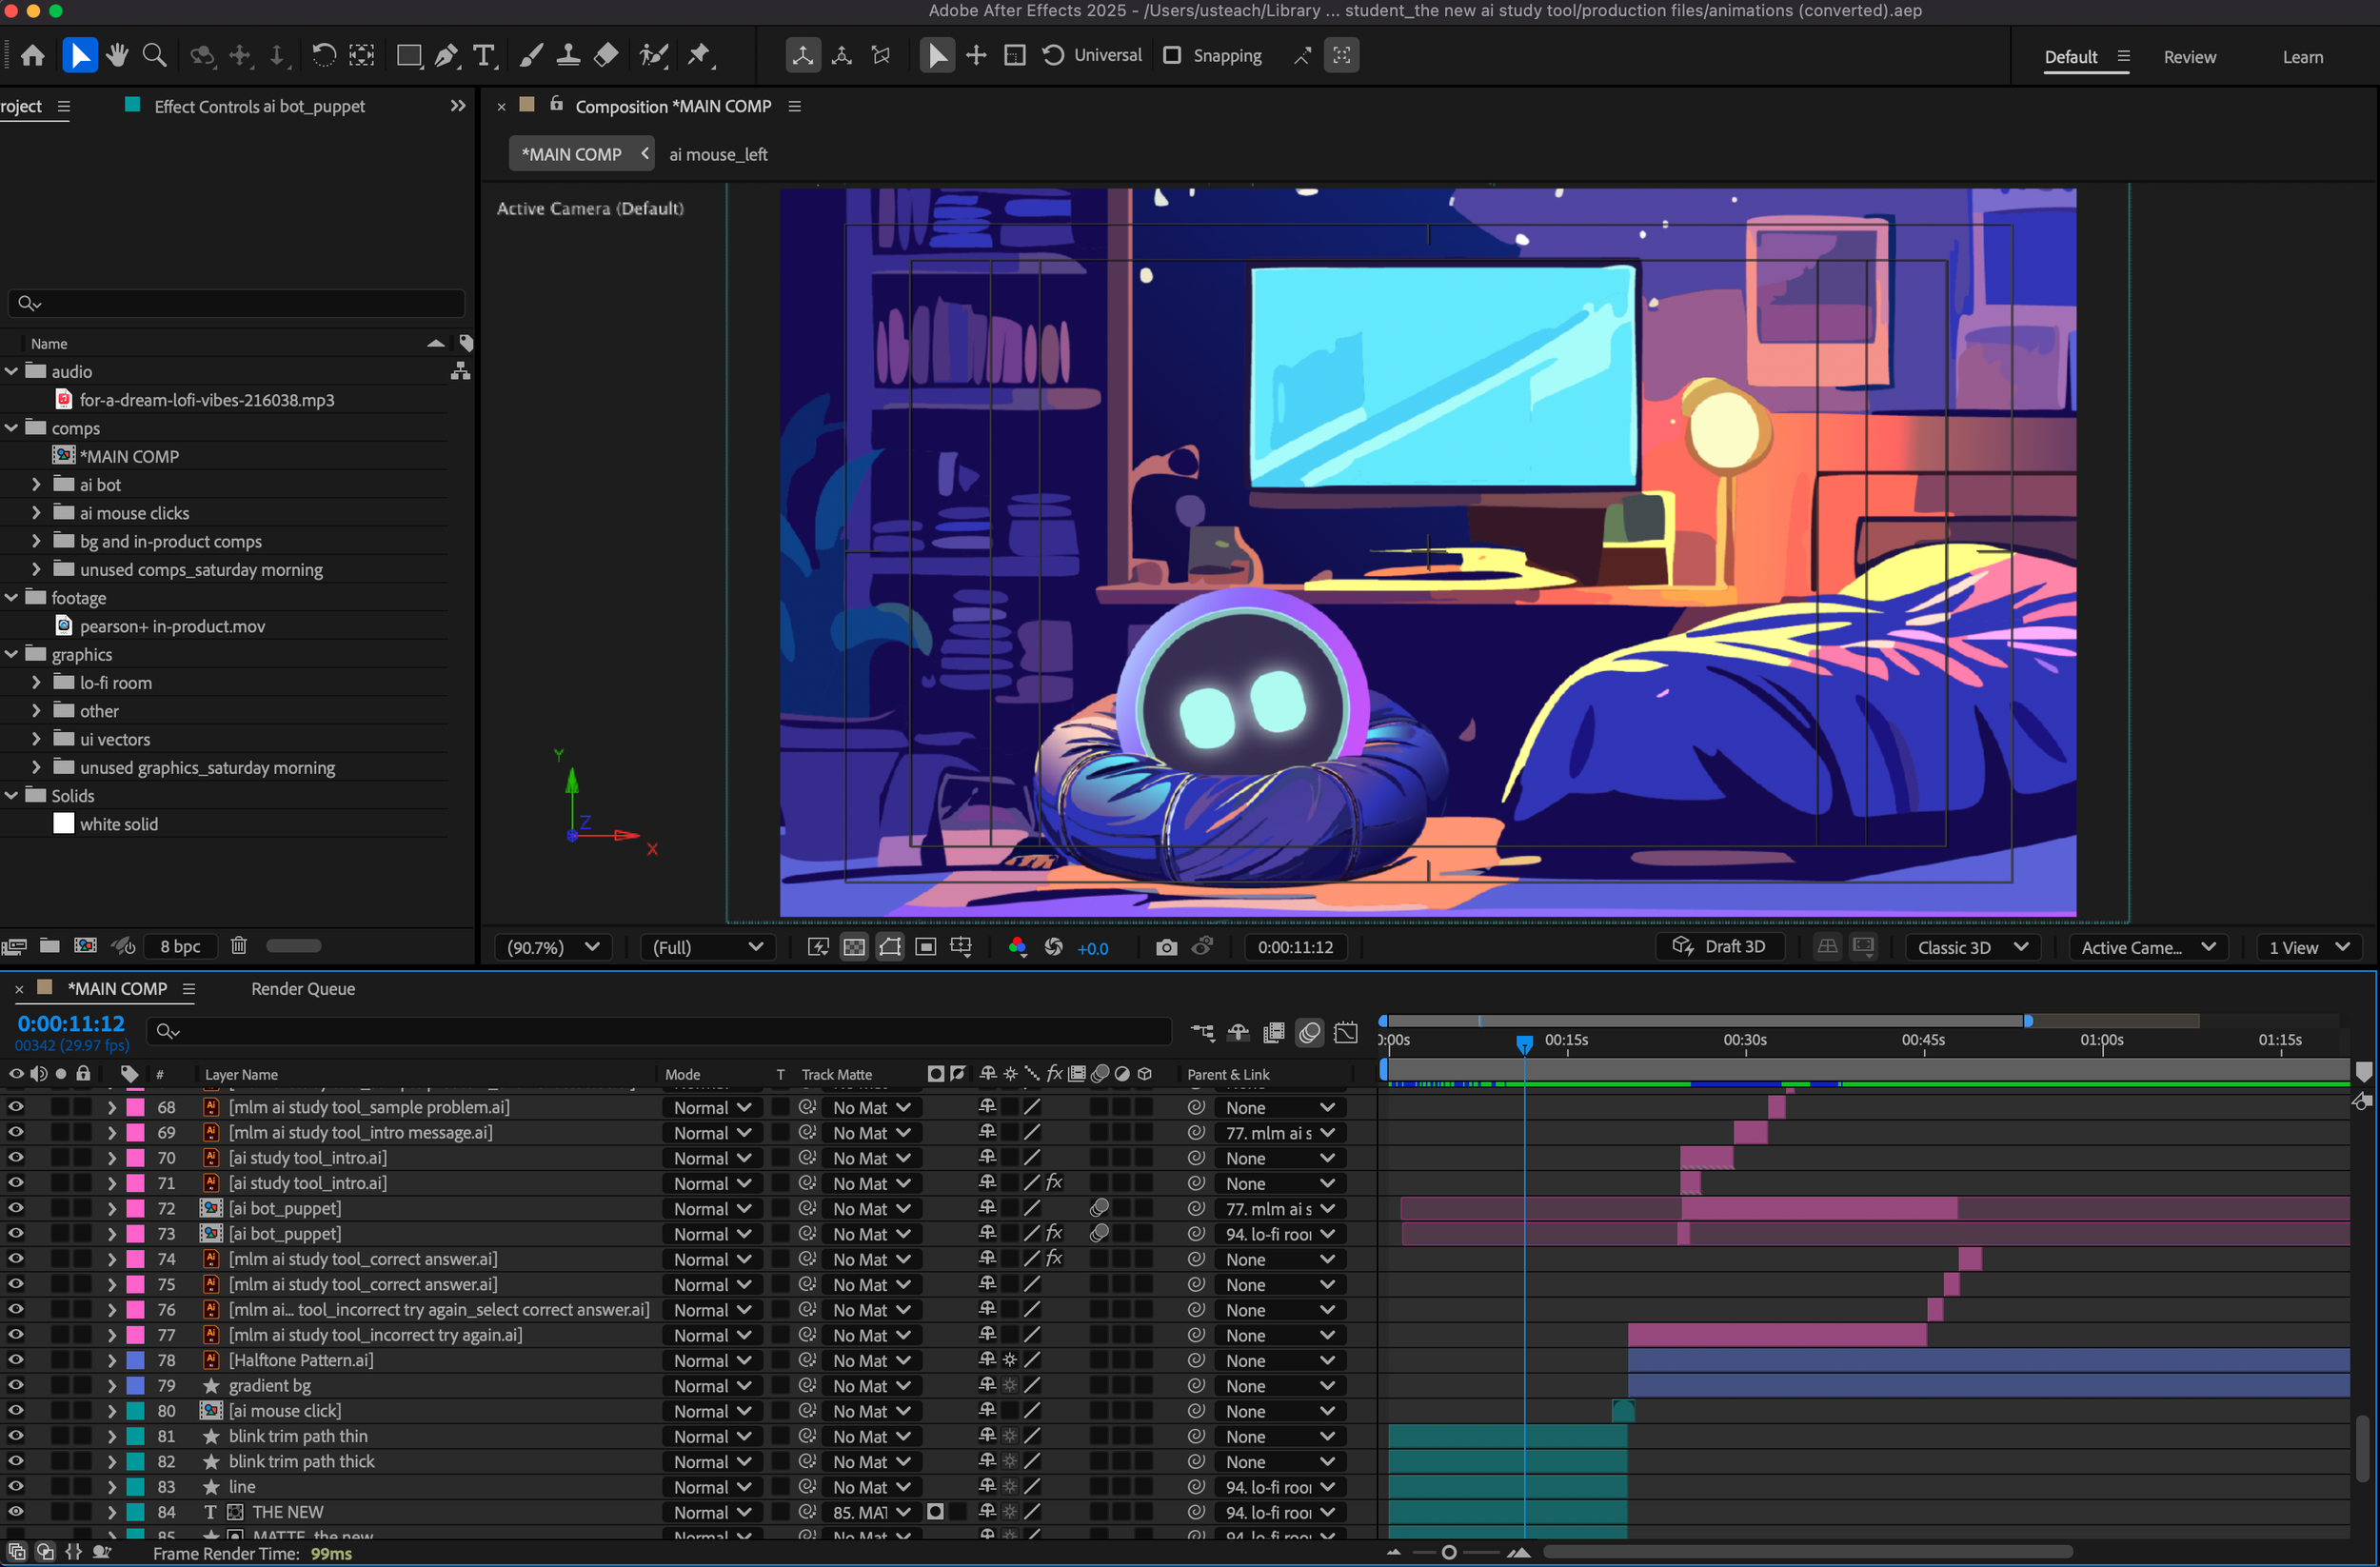The image size is (2380, 1567).
Task: Switch to the Review workspace
Action: click(2189, 57)
